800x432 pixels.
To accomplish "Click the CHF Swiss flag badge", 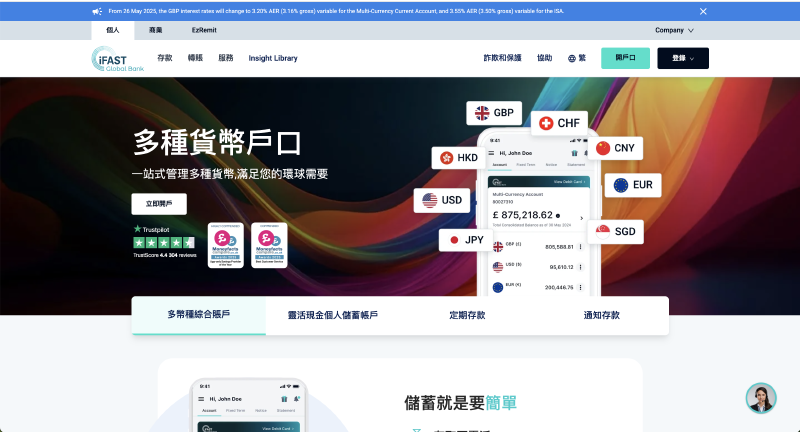I will (559, 123).
